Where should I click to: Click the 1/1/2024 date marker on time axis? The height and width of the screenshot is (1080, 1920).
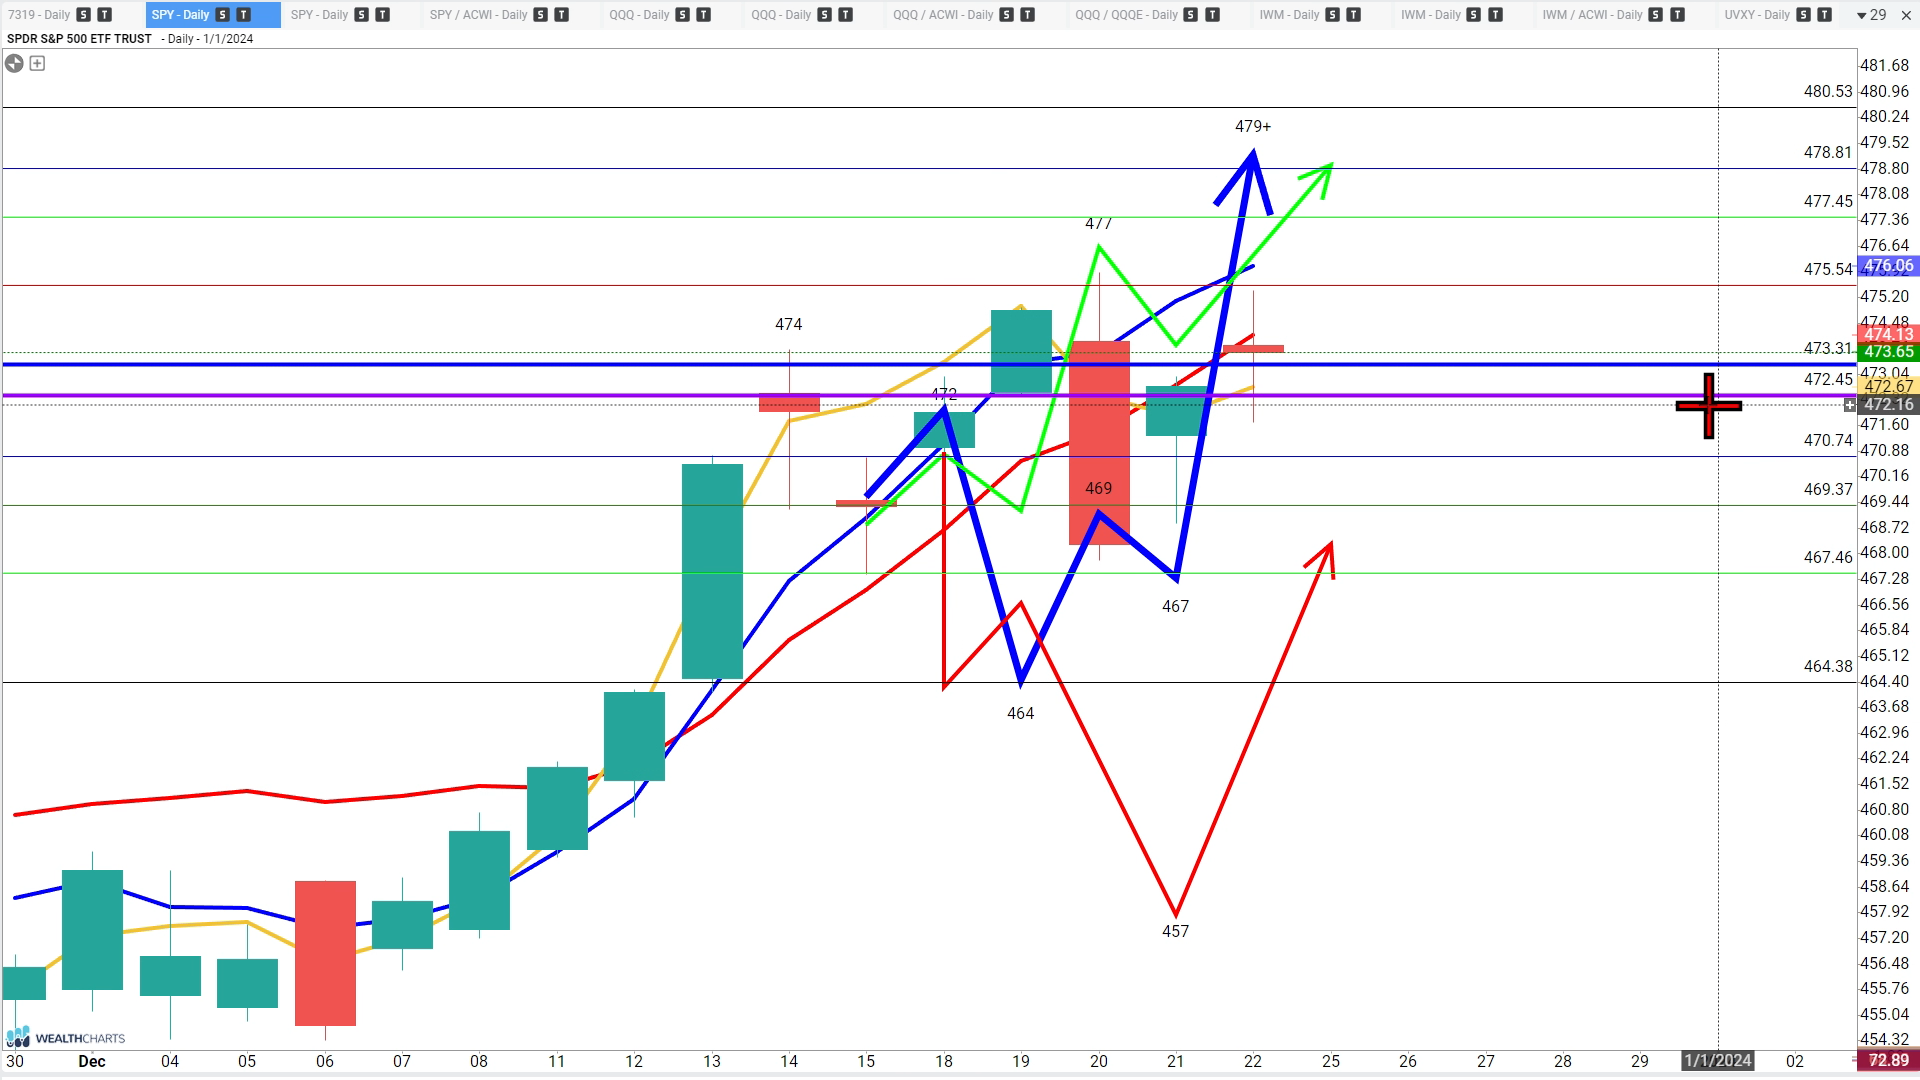point(1718,1060)
